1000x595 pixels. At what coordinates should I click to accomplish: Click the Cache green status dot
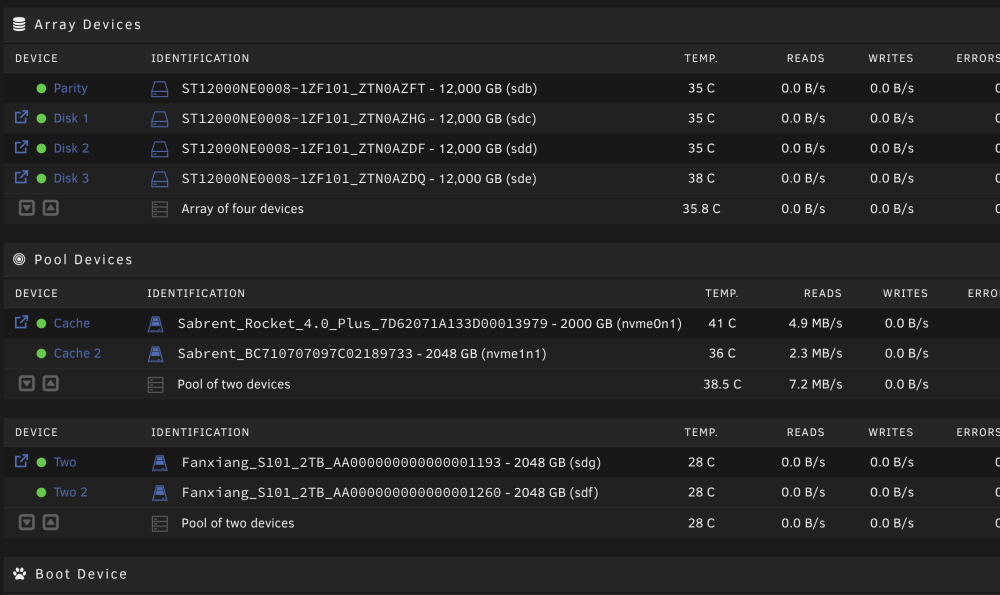pos(41,323)
